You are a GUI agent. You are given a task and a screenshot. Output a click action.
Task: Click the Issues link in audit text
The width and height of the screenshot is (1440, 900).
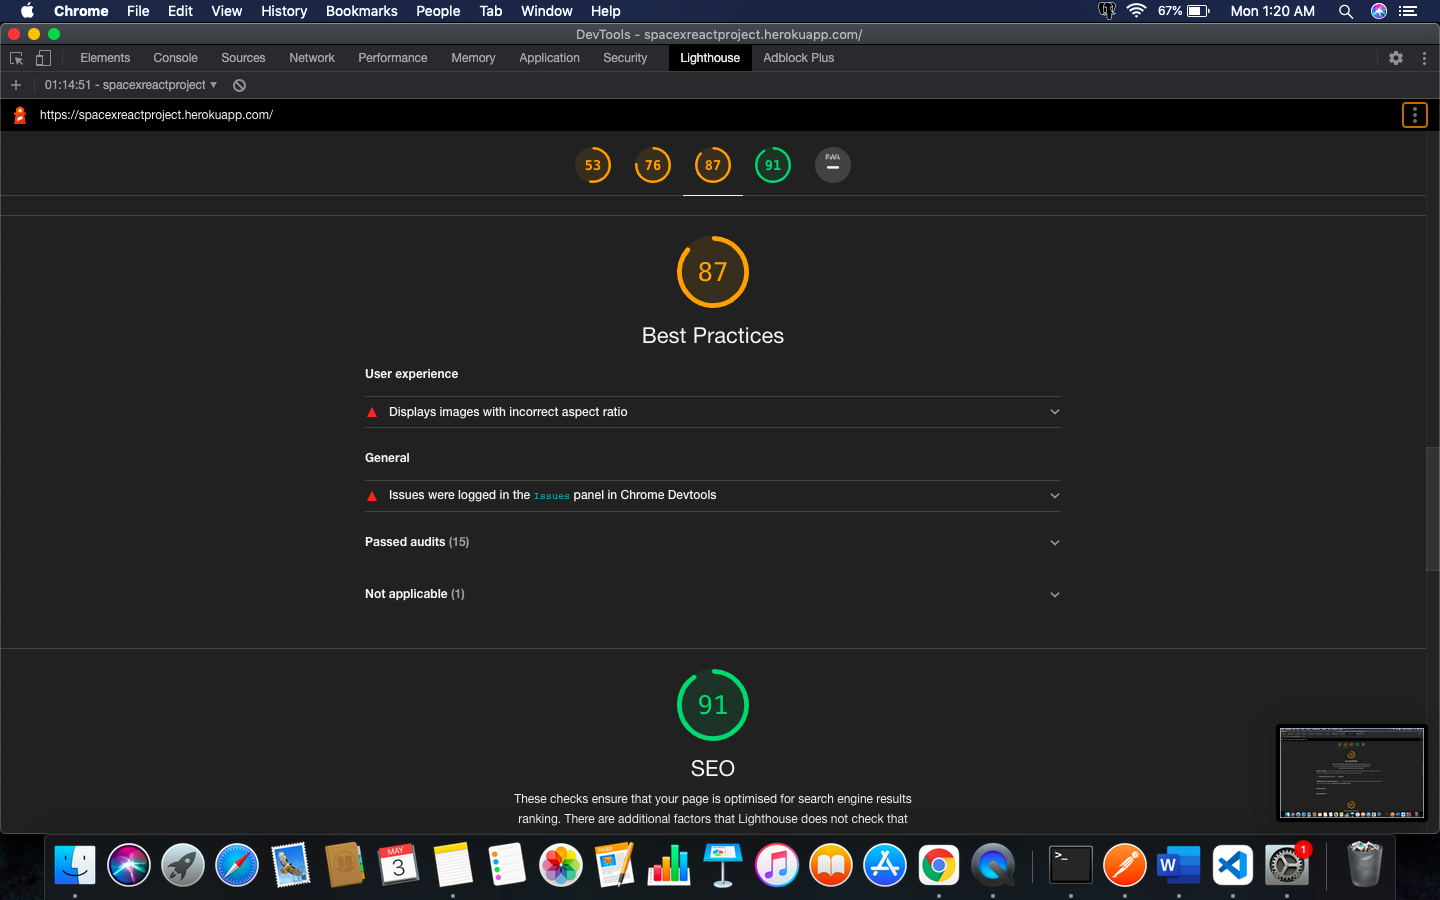(552, 496)
